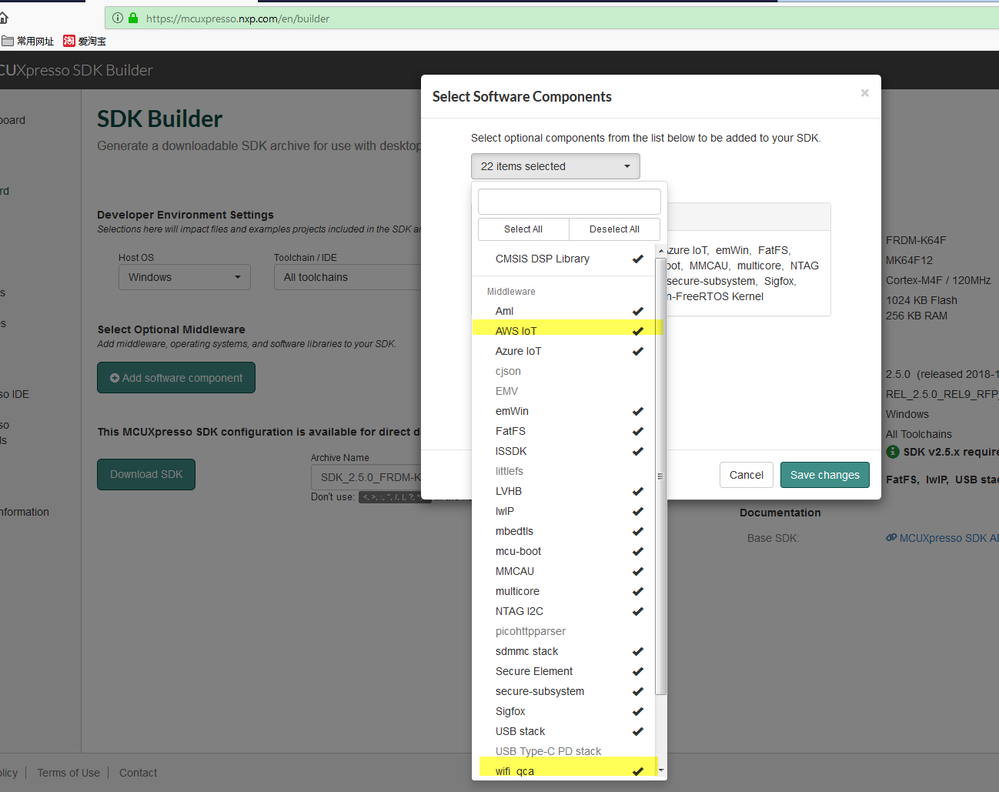This screenshot has width=999, height=792.
Task: Select the picohttpparser list item
Action: click(x=564, y=631)
